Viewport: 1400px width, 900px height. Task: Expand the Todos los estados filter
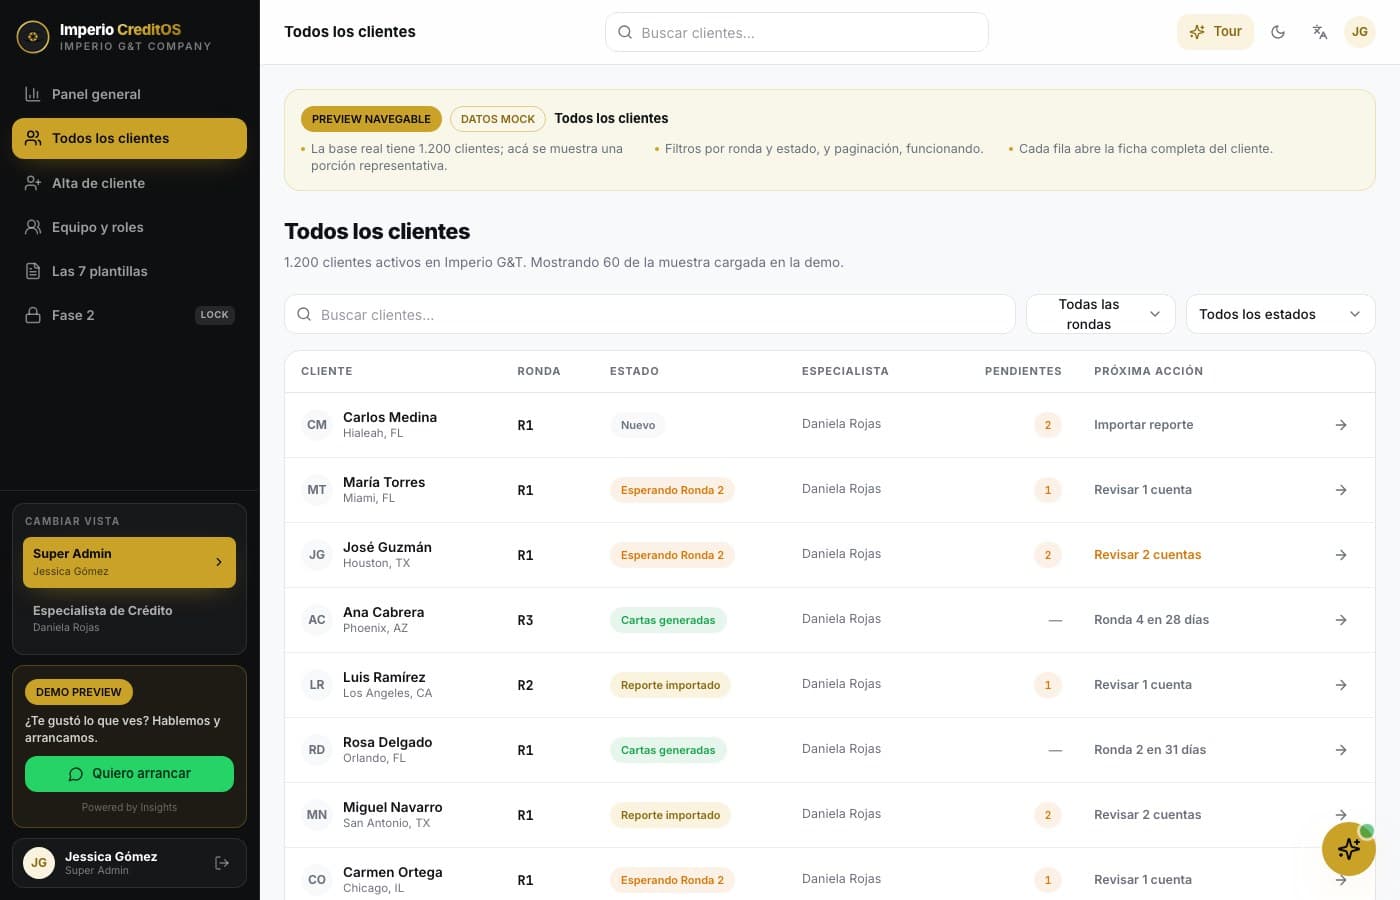point(1280,314)
